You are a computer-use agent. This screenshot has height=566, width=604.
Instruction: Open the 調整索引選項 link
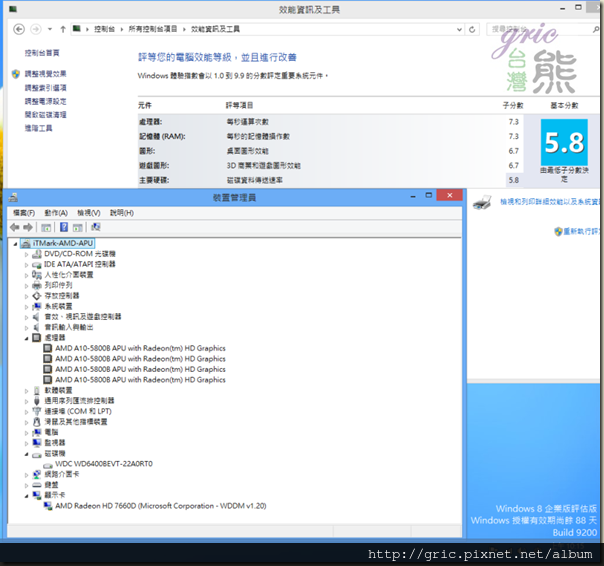point(45,88)
